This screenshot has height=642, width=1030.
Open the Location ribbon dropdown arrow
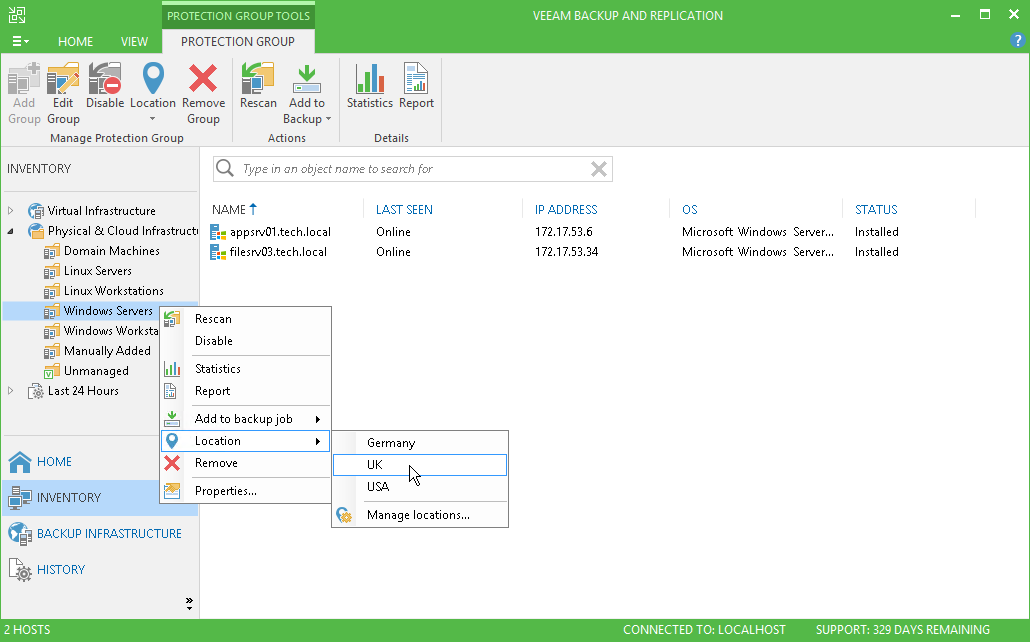[x=152, y=119]
